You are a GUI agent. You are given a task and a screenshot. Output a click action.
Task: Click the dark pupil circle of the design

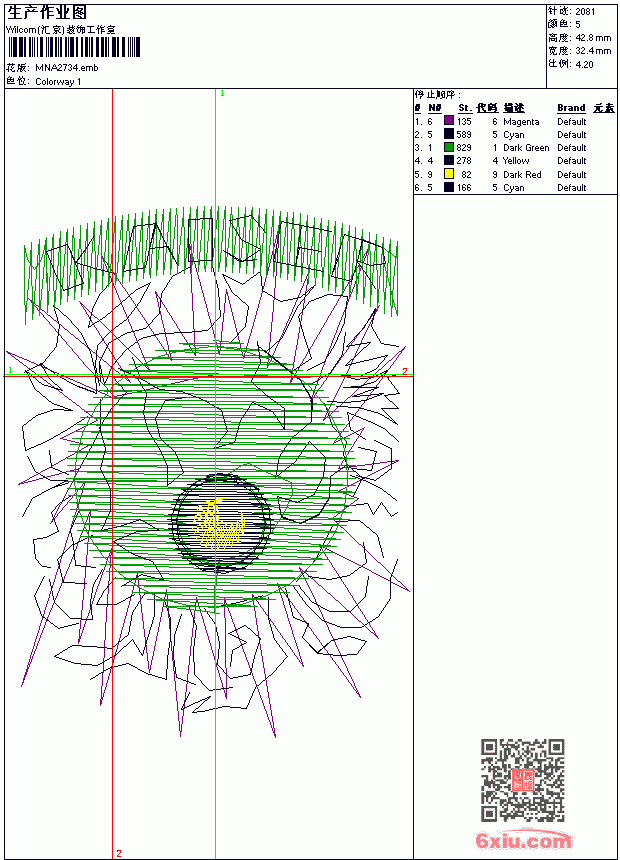pos(222,523)
